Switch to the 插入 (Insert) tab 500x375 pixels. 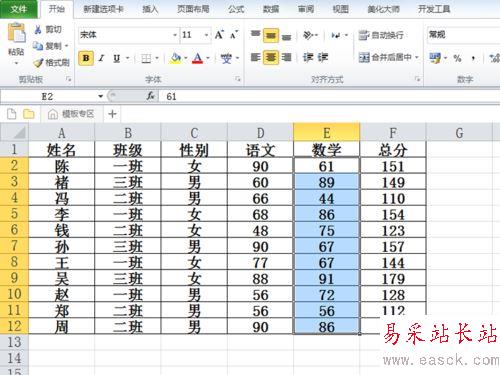pos(150,9)
